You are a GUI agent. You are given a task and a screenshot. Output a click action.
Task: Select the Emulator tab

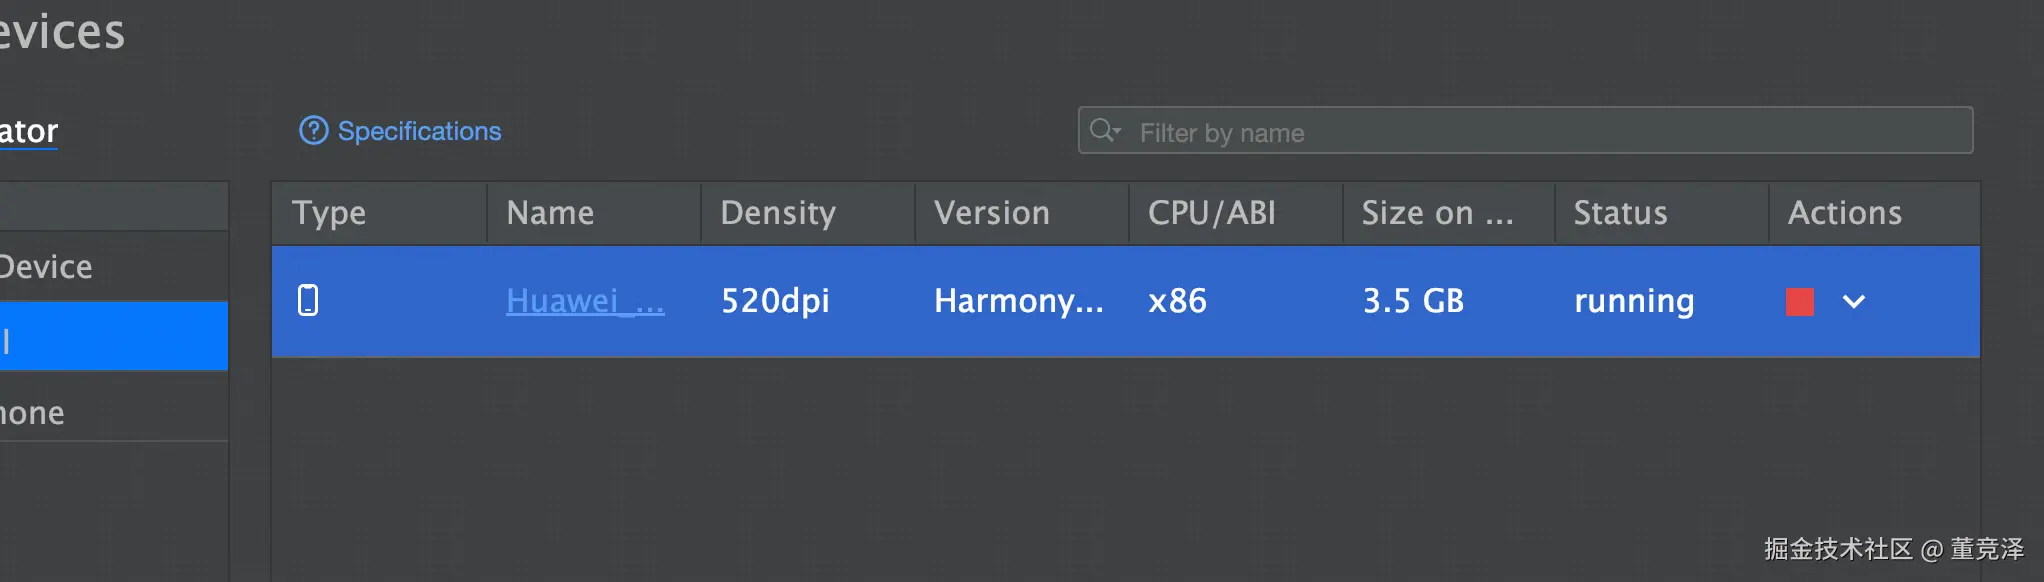click(29, 131)
